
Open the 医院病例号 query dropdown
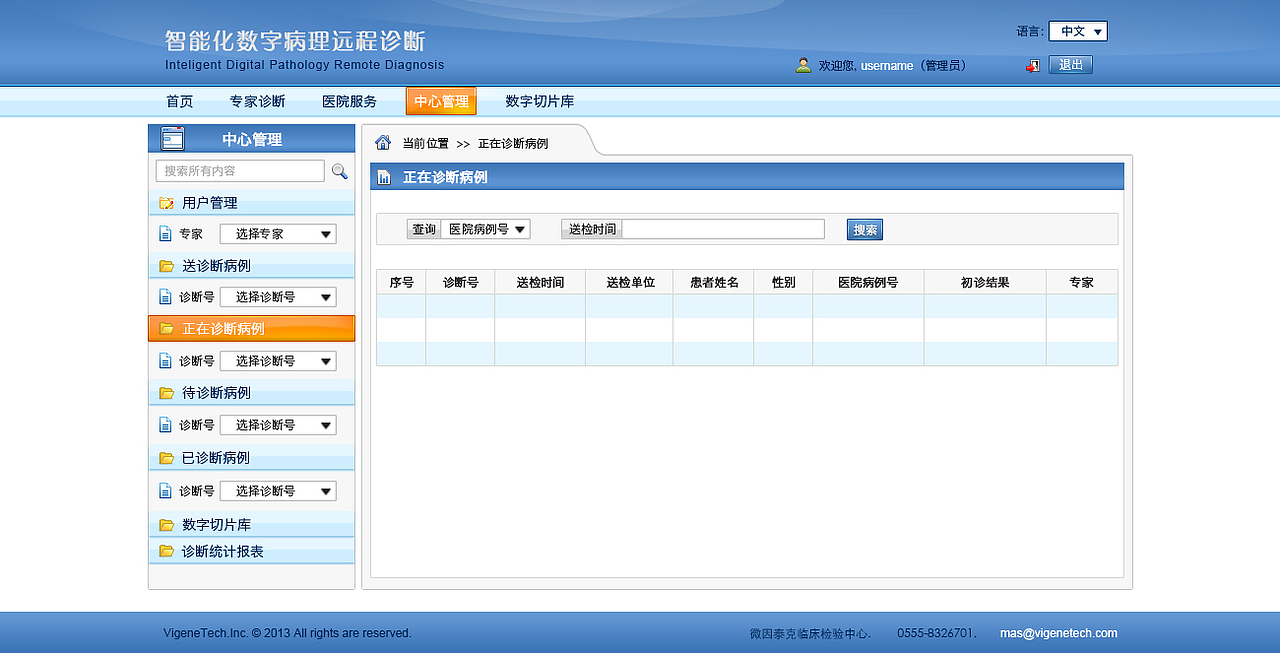point(486,229)
